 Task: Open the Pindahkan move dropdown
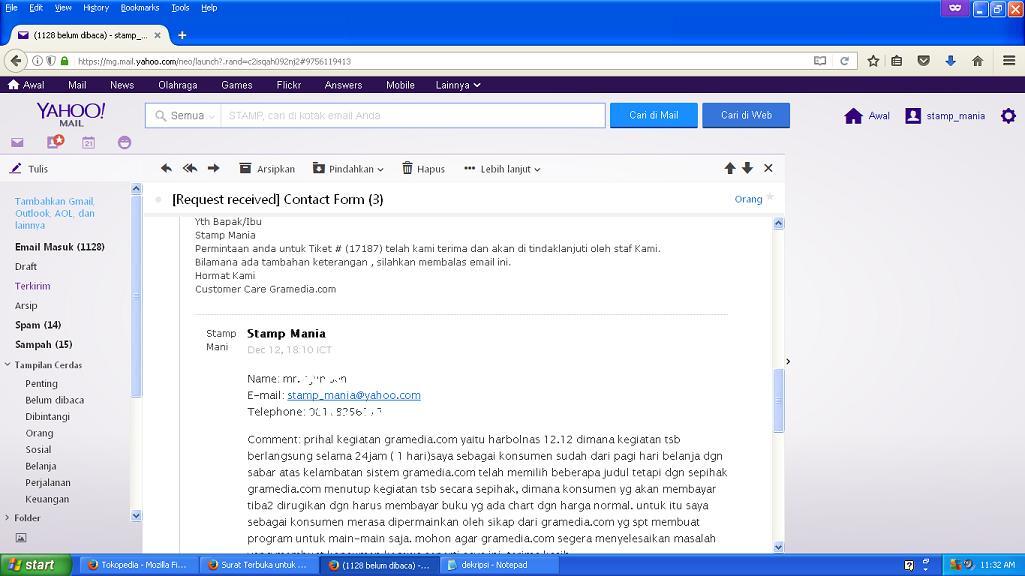pyautogui.click(x=348, y=169)
